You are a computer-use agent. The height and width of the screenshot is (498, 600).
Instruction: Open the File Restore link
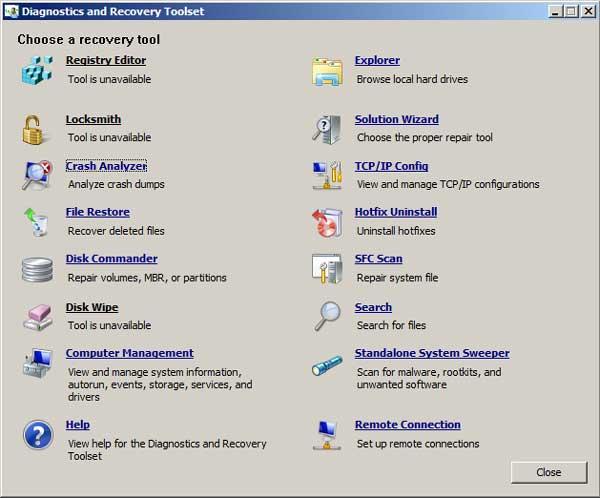click(98, 212)
